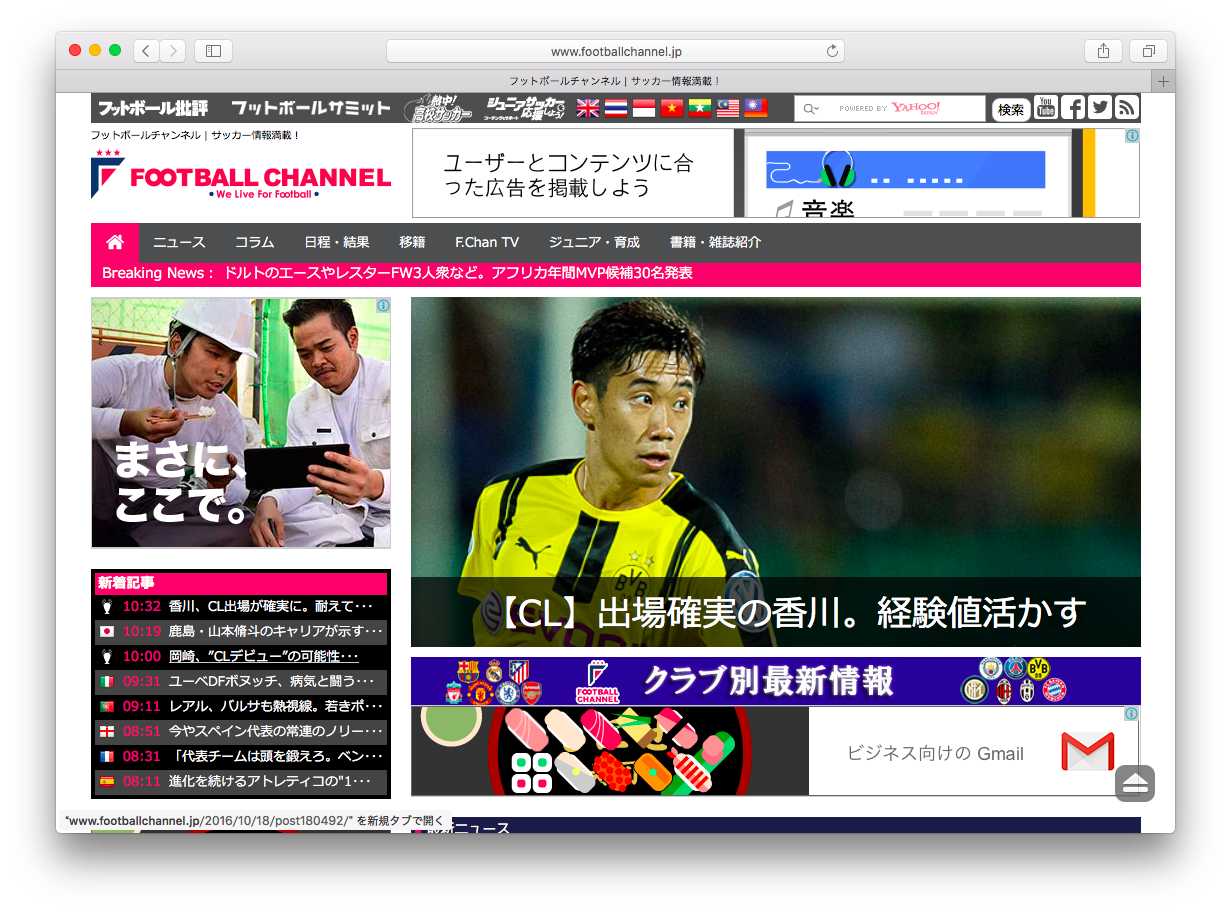
Task: Open the フットボール批評 link
Action: click(153, 108)
